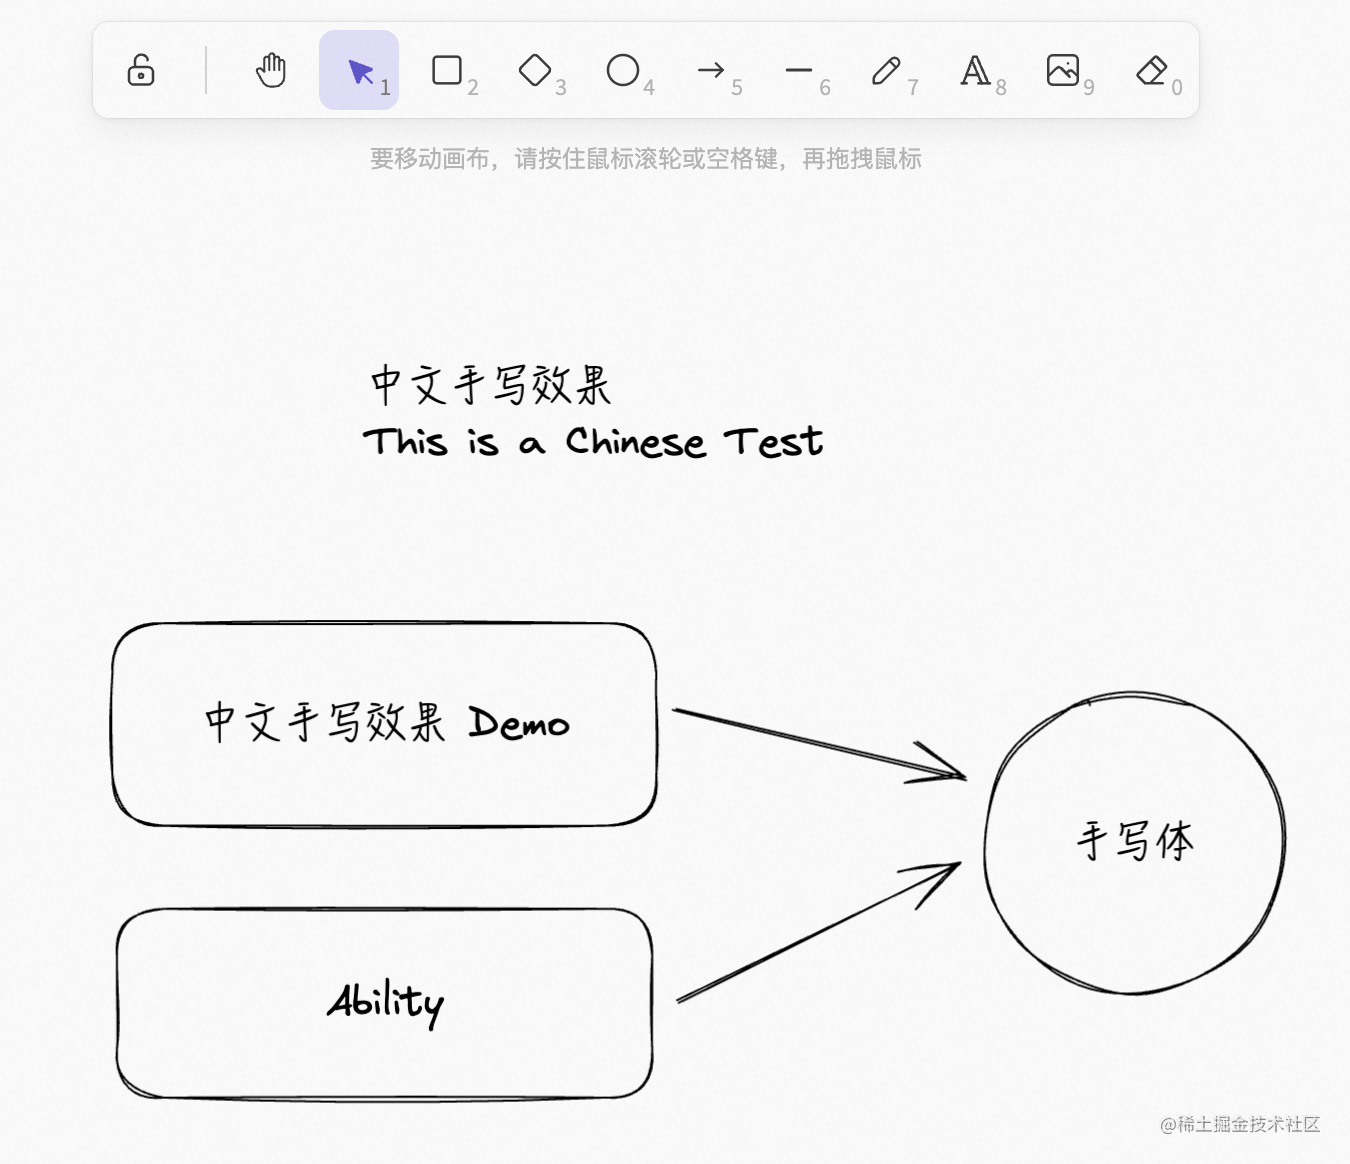Select the Insert image tool
This screenshot has width=1350, height=1164.
coord(1063,70)
